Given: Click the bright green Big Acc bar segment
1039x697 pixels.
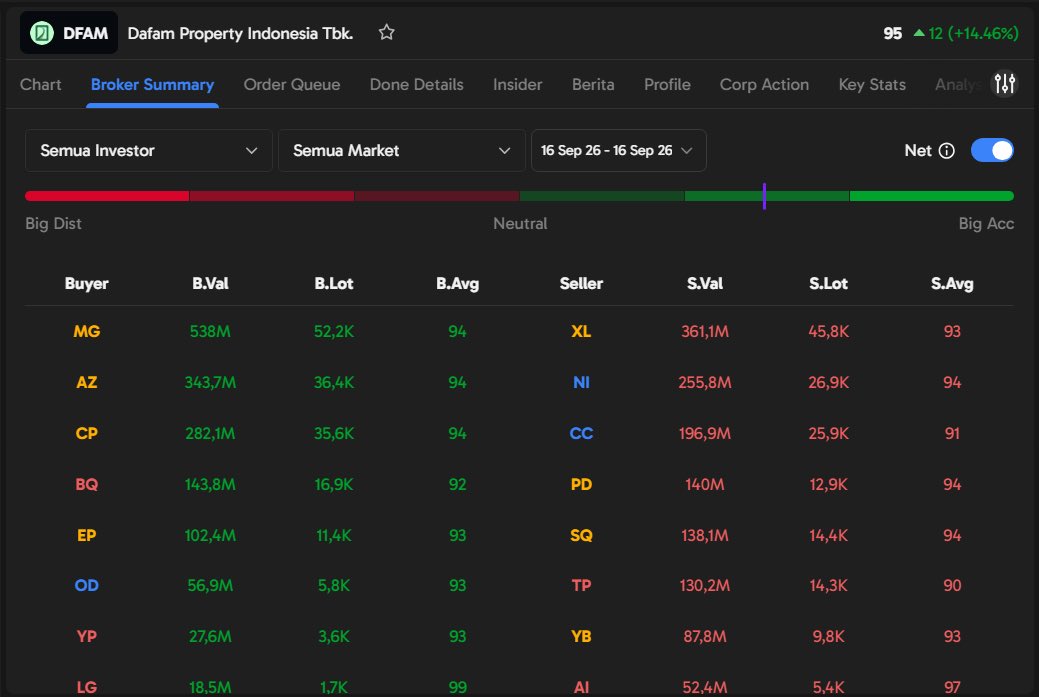Looking at the screenshot, I should [932, 196].
